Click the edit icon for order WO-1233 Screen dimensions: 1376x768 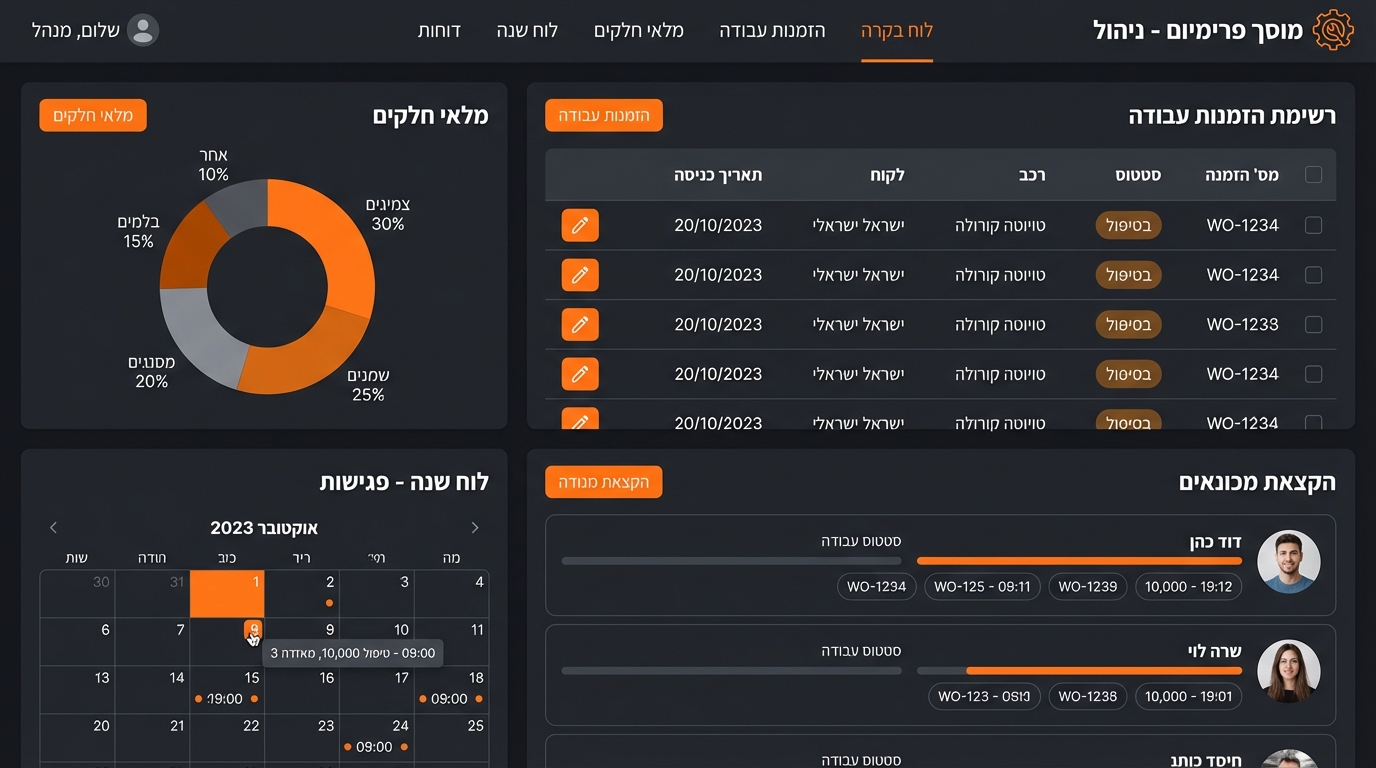(x=580, y=324)
